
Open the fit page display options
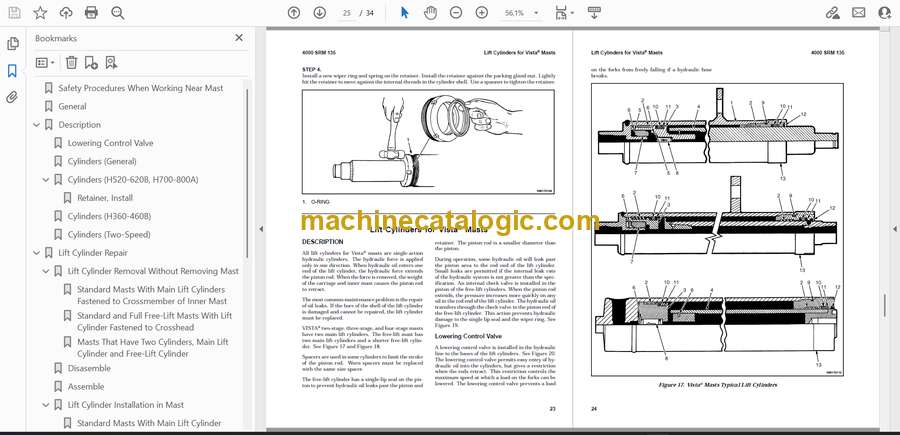564,13
